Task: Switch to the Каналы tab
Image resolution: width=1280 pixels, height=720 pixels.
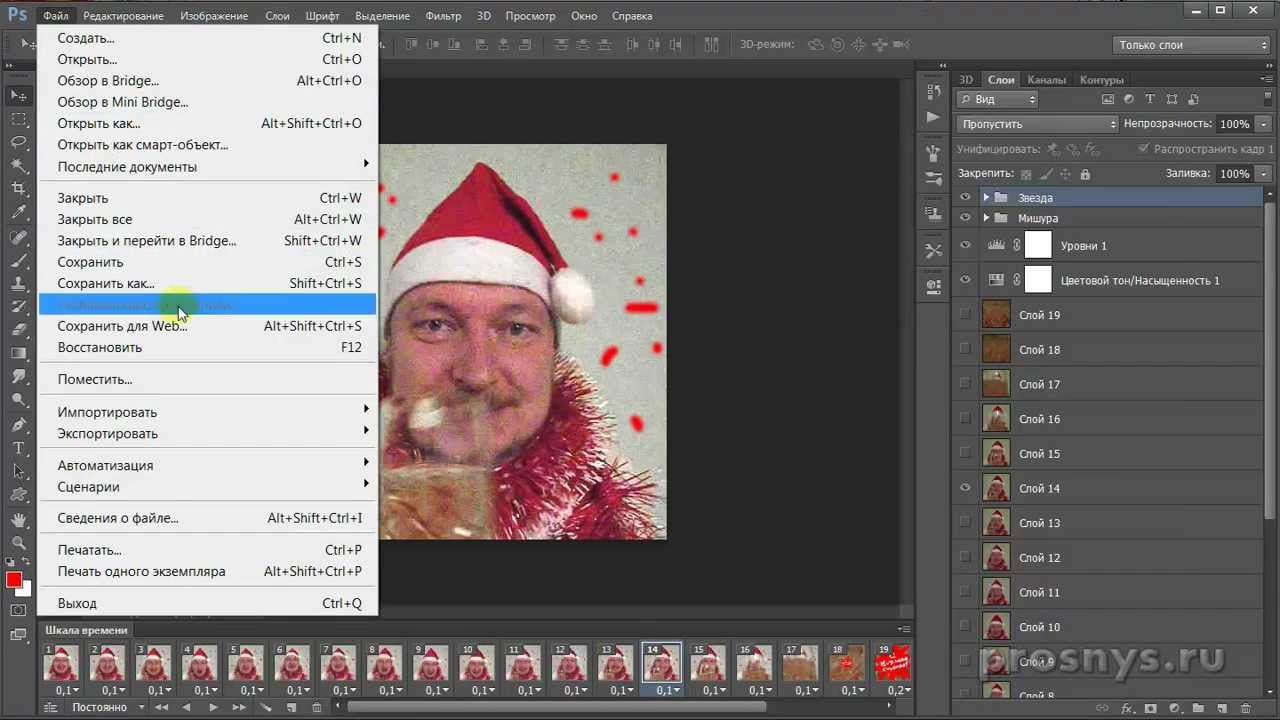Action: [x=1046, y=80]
